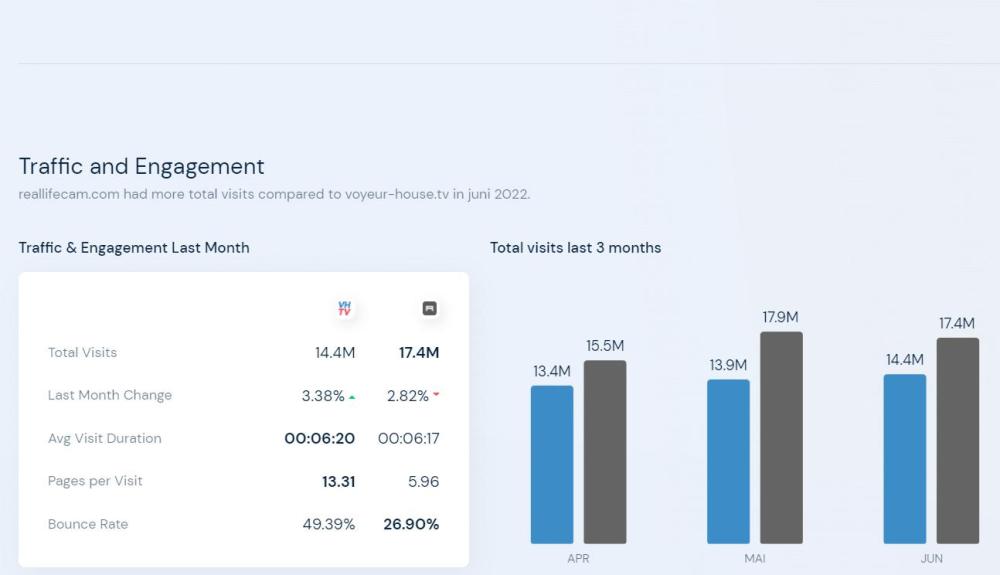The height and width of the screenshot is (575, 1000).
Task: Click the 26.90% bounce rate value
Action: (x=411, y=524)
